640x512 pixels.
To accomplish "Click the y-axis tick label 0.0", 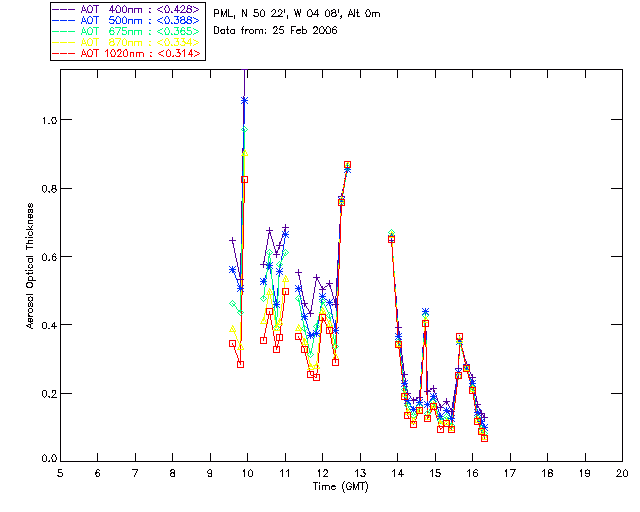I will click(x=45, y=460).
